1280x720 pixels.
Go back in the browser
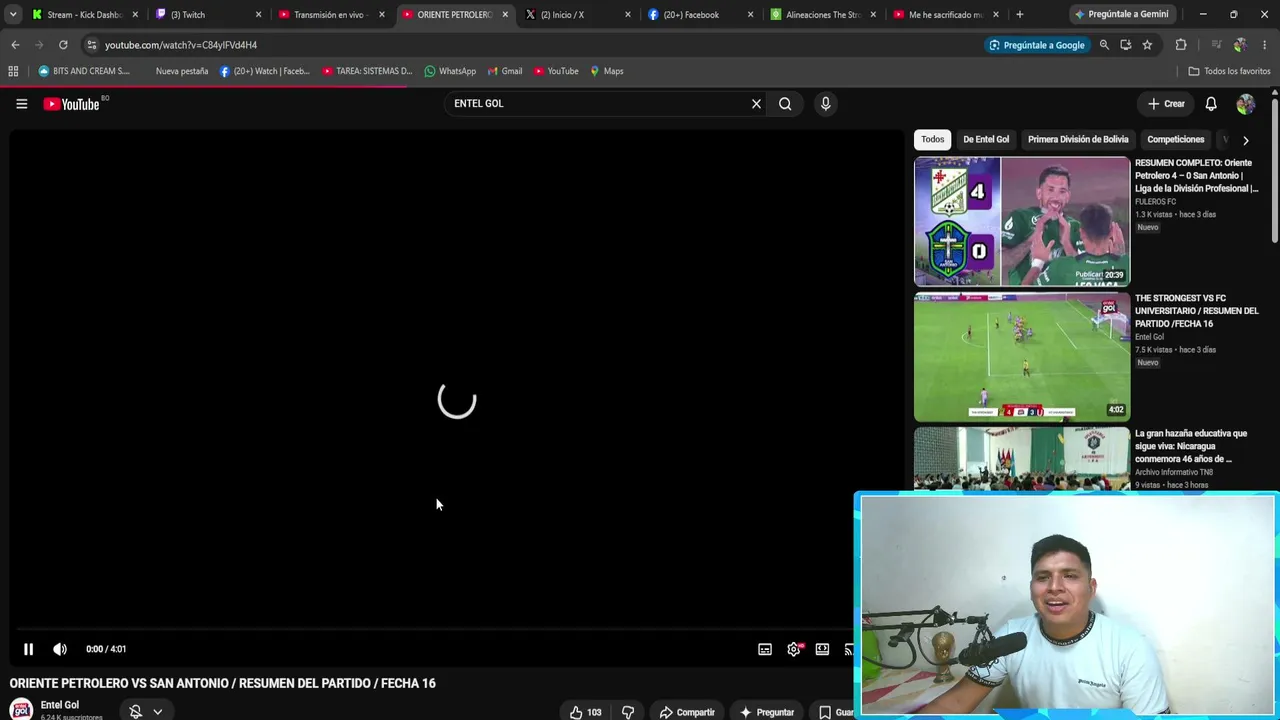tap(15, 45)
